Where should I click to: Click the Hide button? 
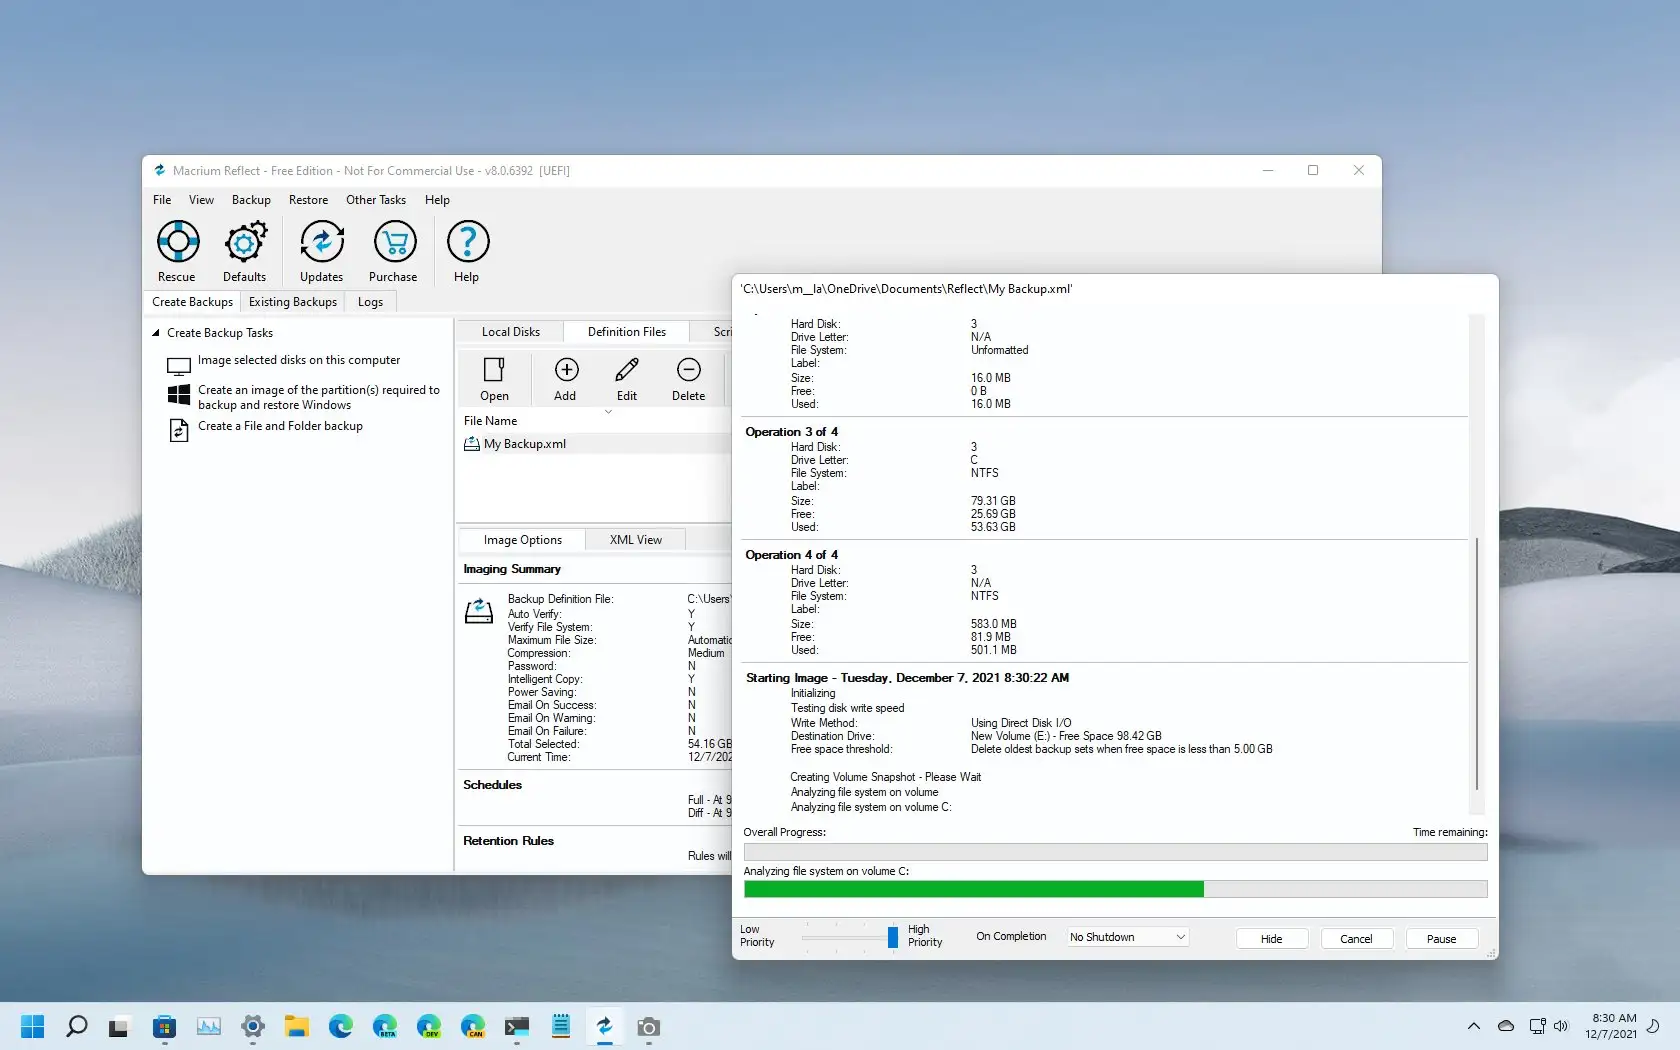1272,939
